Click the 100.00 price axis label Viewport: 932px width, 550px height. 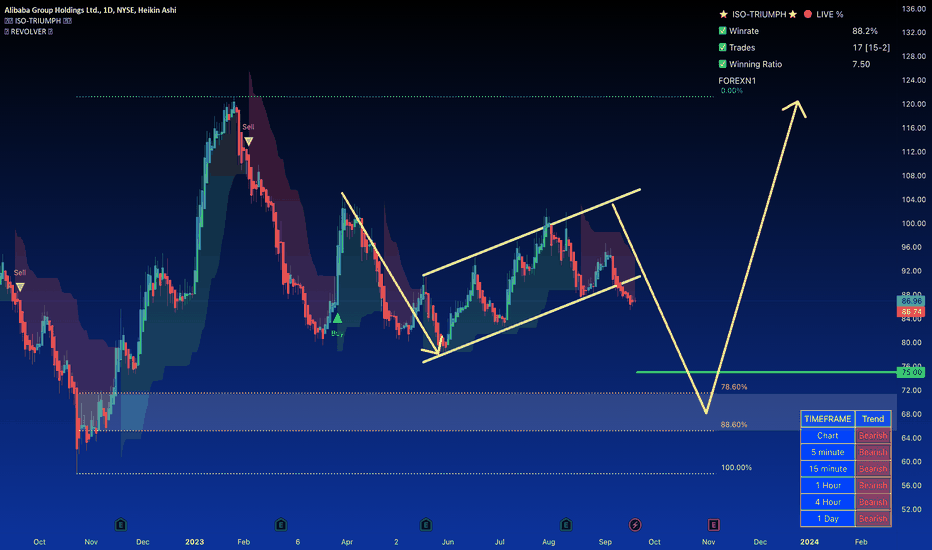[914, 224]
